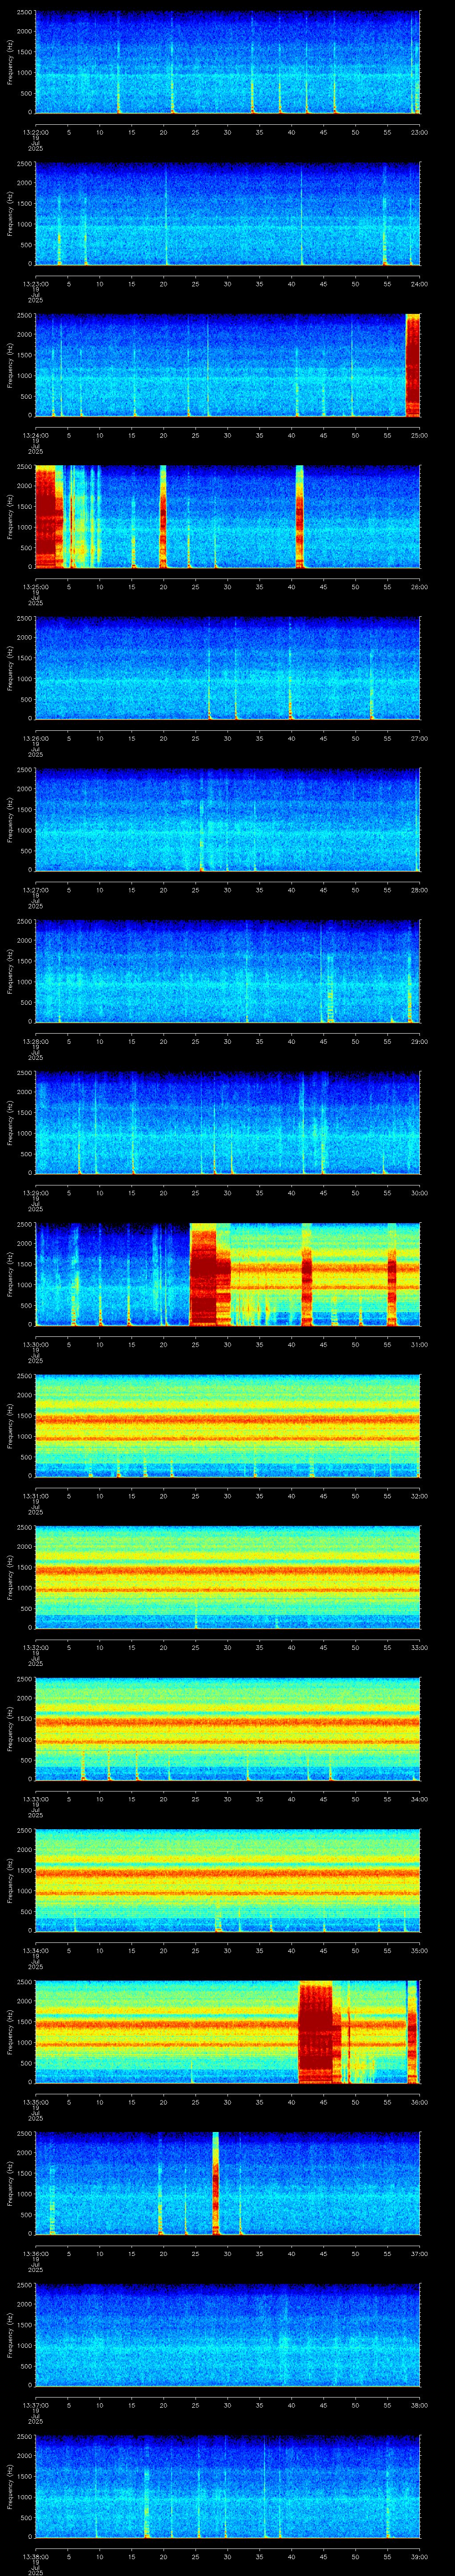
Task: Open the spectrogram panel starting at 13:23:00
Action: point(227,214)
